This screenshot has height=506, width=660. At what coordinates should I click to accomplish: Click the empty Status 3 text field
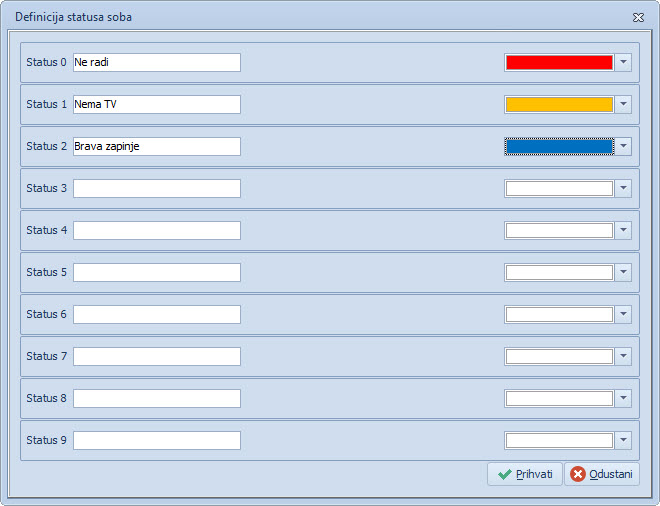point(156,188)
